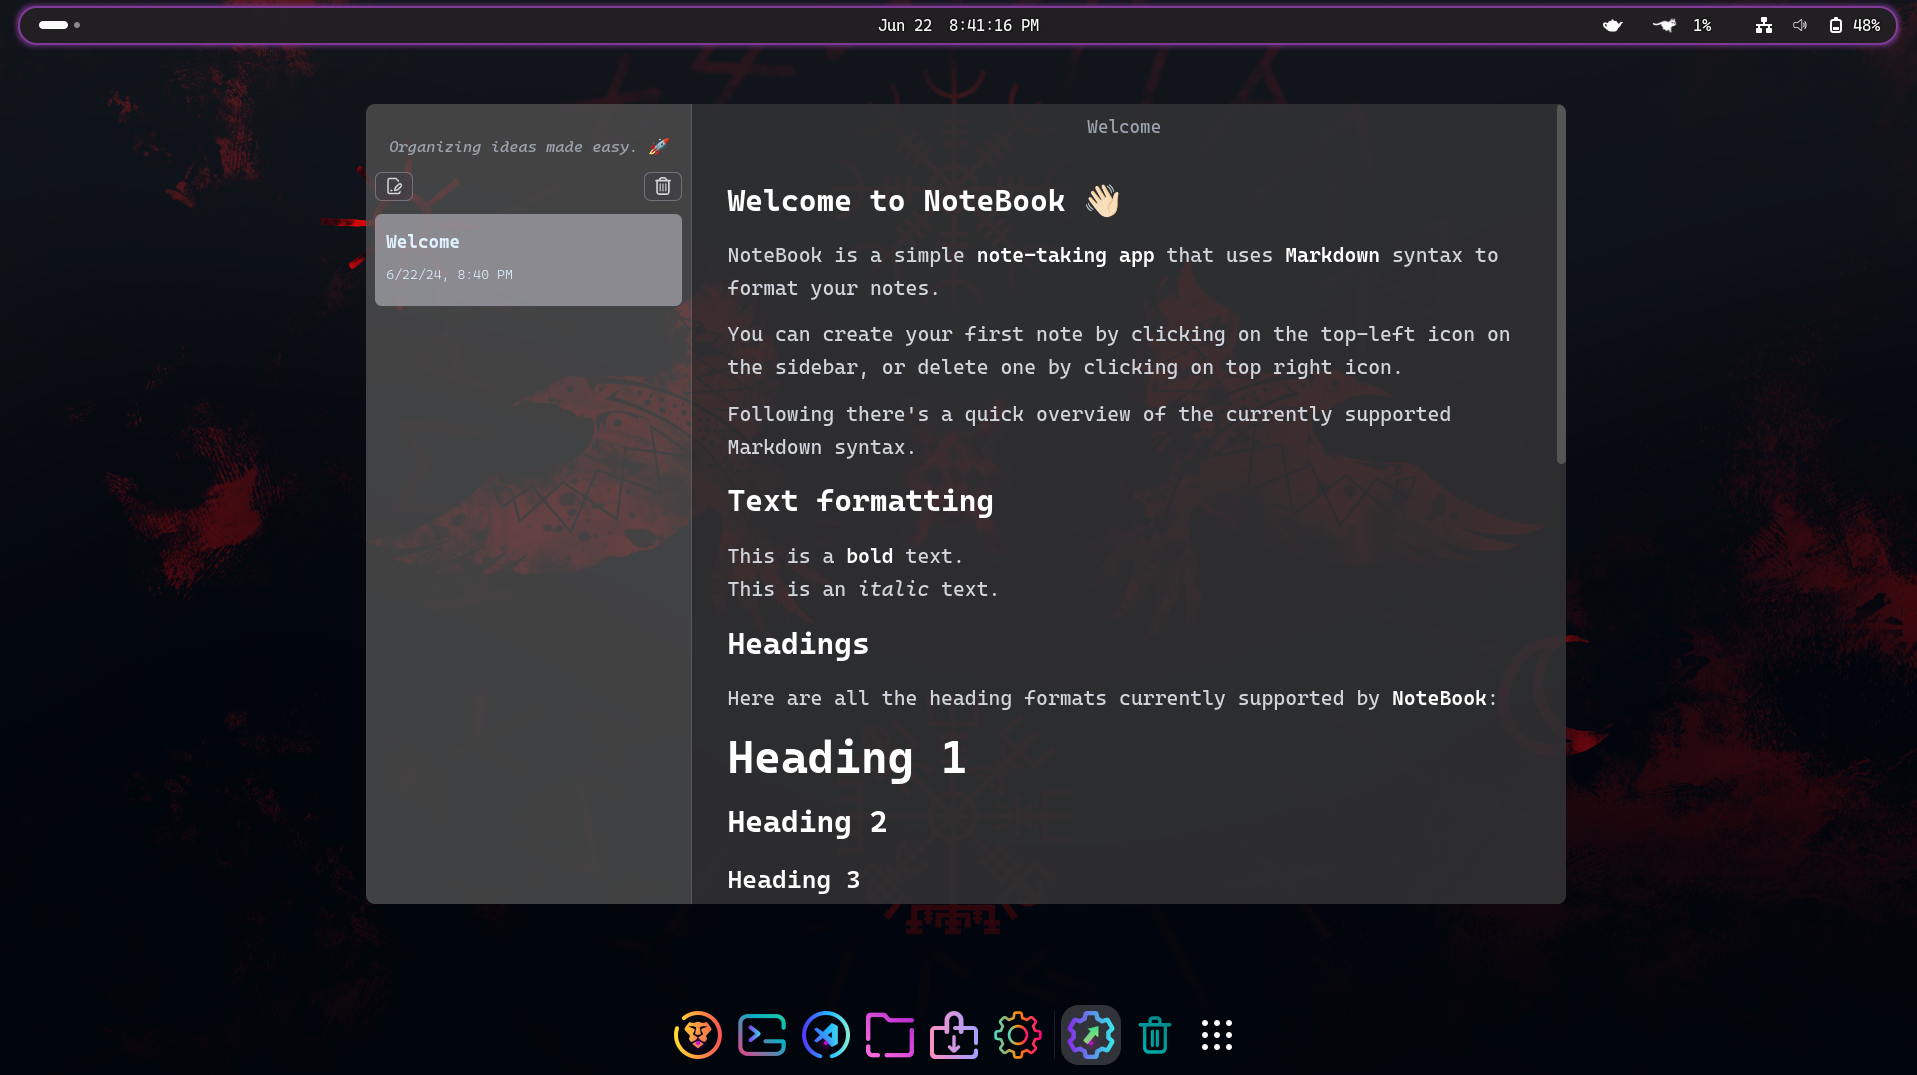Click the italic word in 'This is an italic text'
The height and width of the screenshot is (1075, 1917).
(x=893, y=589)
